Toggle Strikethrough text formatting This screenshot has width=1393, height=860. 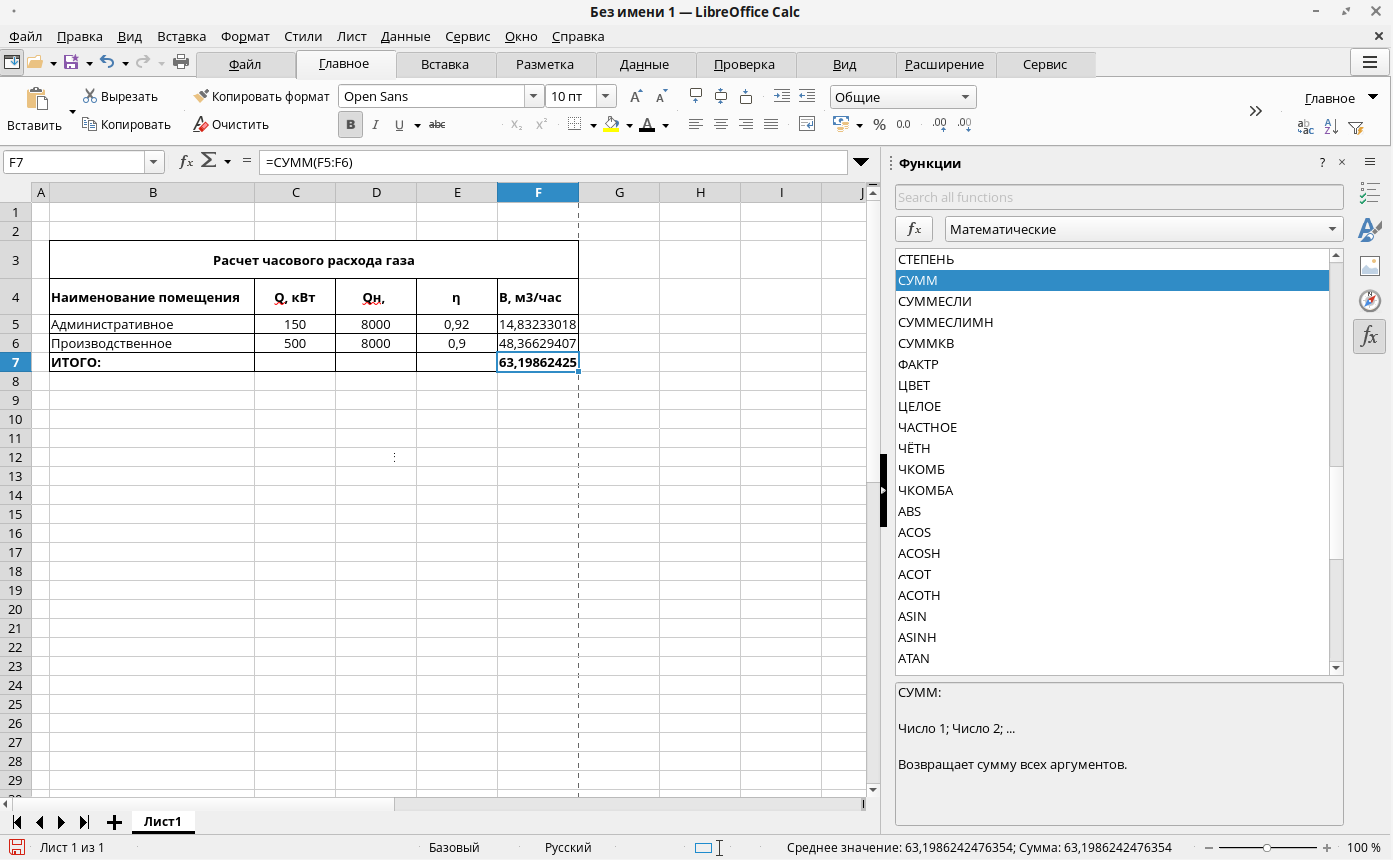click(x=437, y=125)
